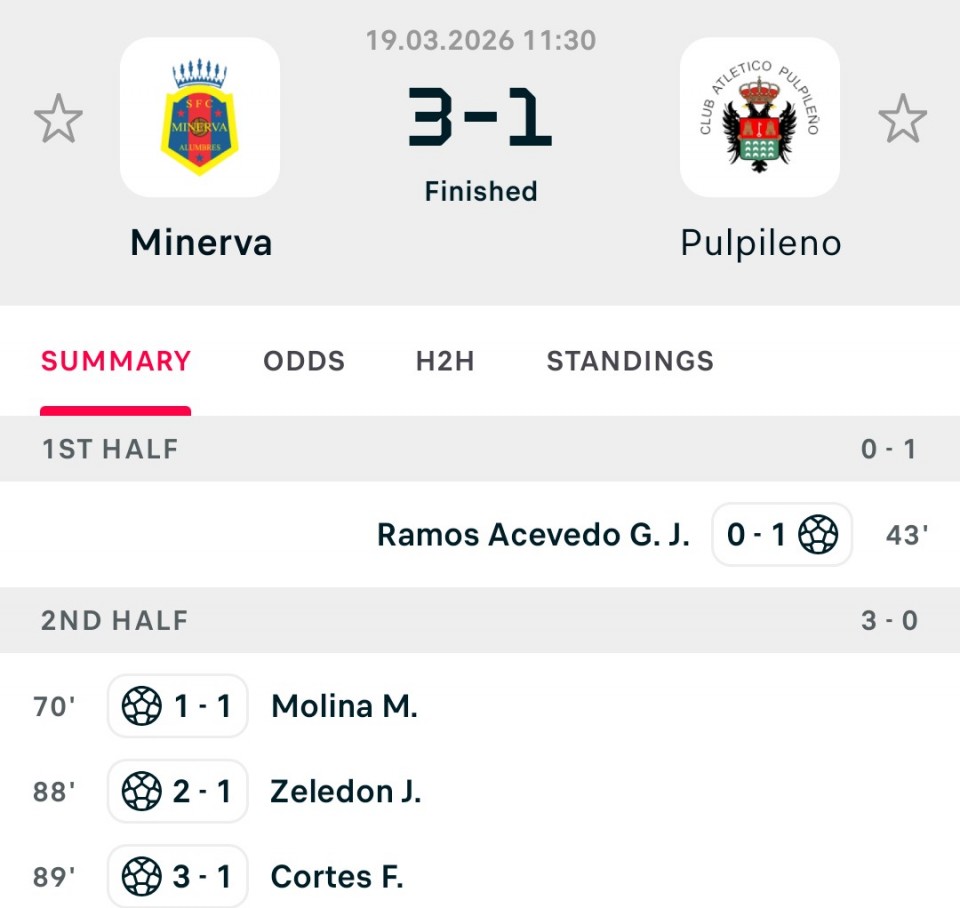
Task: Open the H2H tab
Action: coord(445,361)
